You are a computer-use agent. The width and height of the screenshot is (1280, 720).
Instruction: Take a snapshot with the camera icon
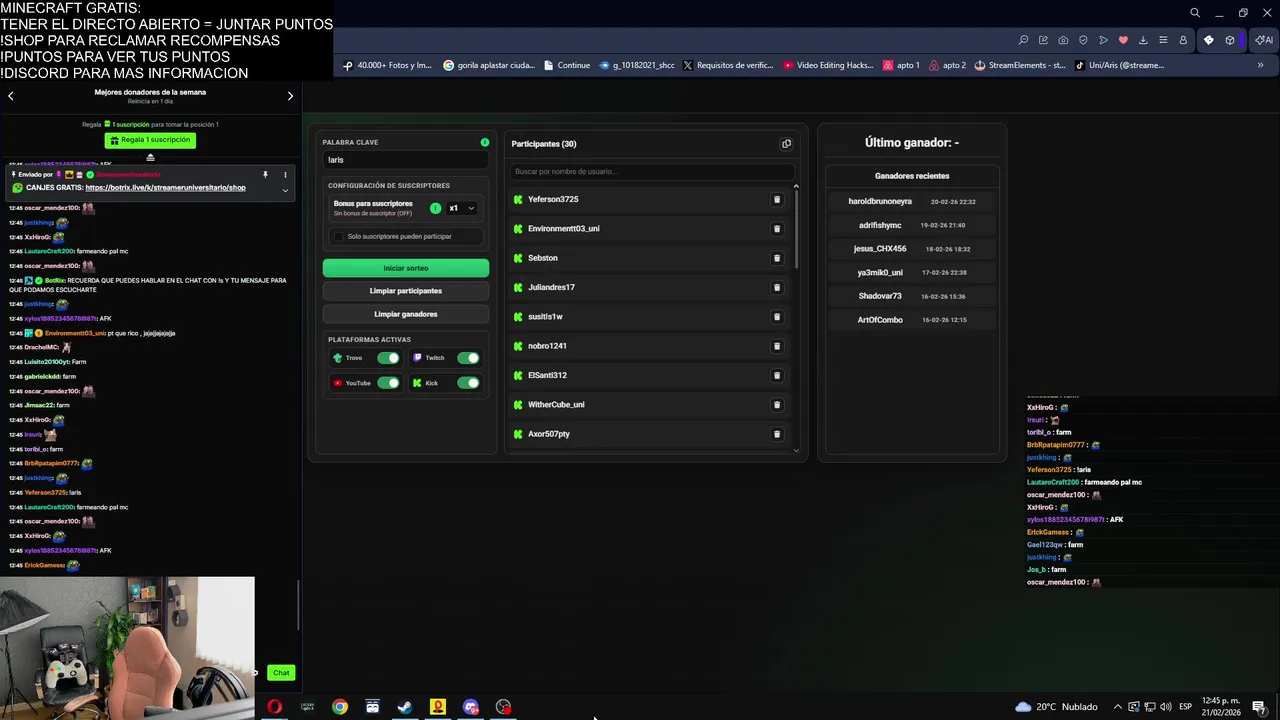(1063, 40)
